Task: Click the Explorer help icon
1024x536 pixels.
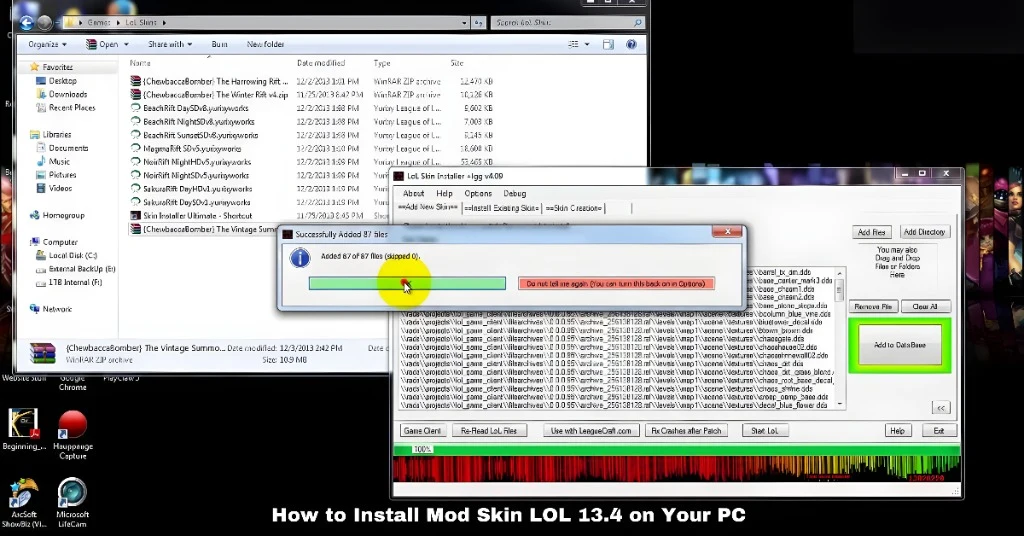Action: (631, 44)
